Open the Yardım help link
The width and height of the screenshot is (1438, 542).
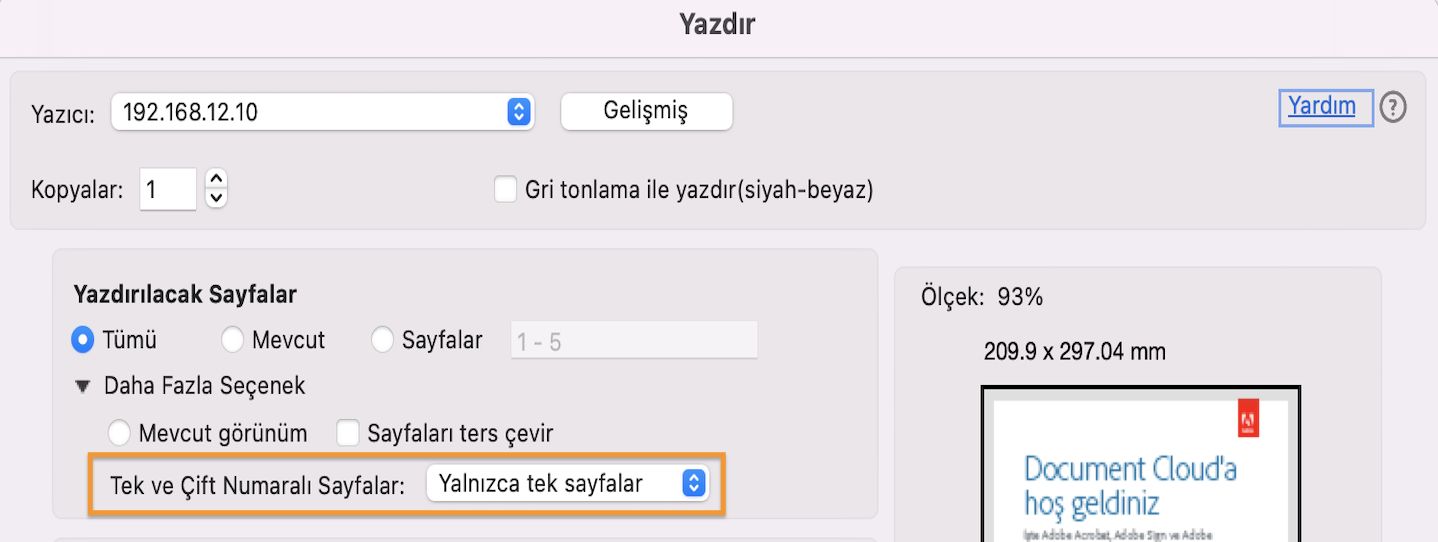coord(1321,106)
